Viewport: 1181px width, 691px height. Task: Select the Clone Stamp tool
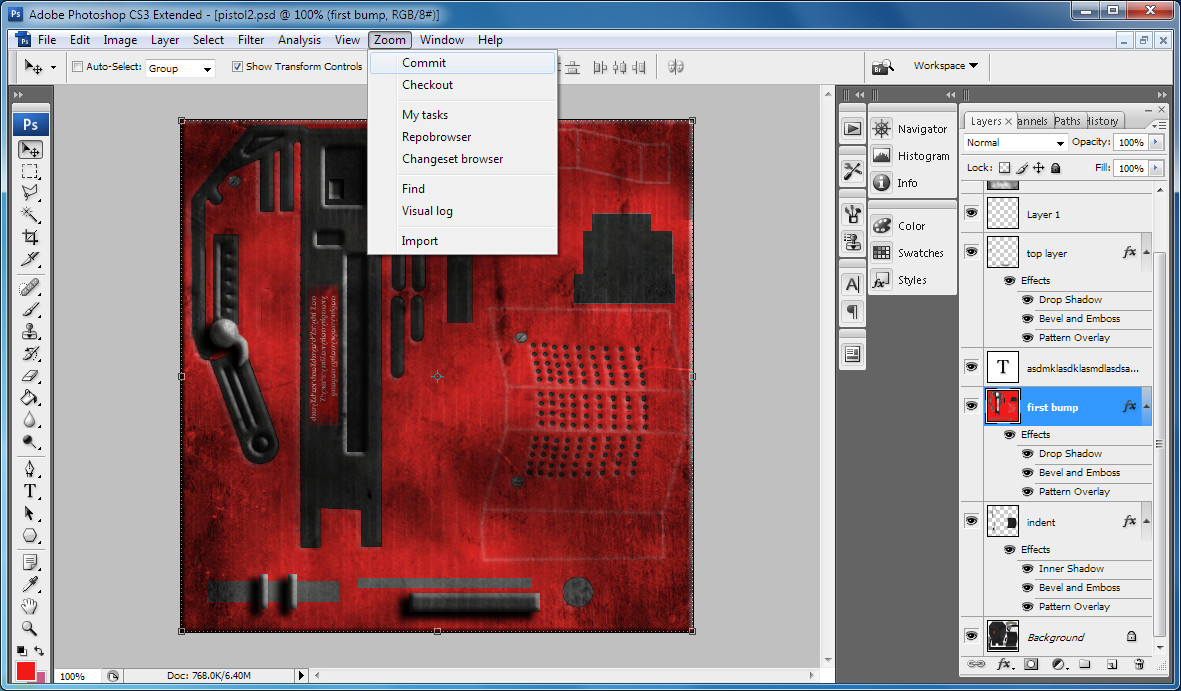pyautogui.click(x=30, y=330)
